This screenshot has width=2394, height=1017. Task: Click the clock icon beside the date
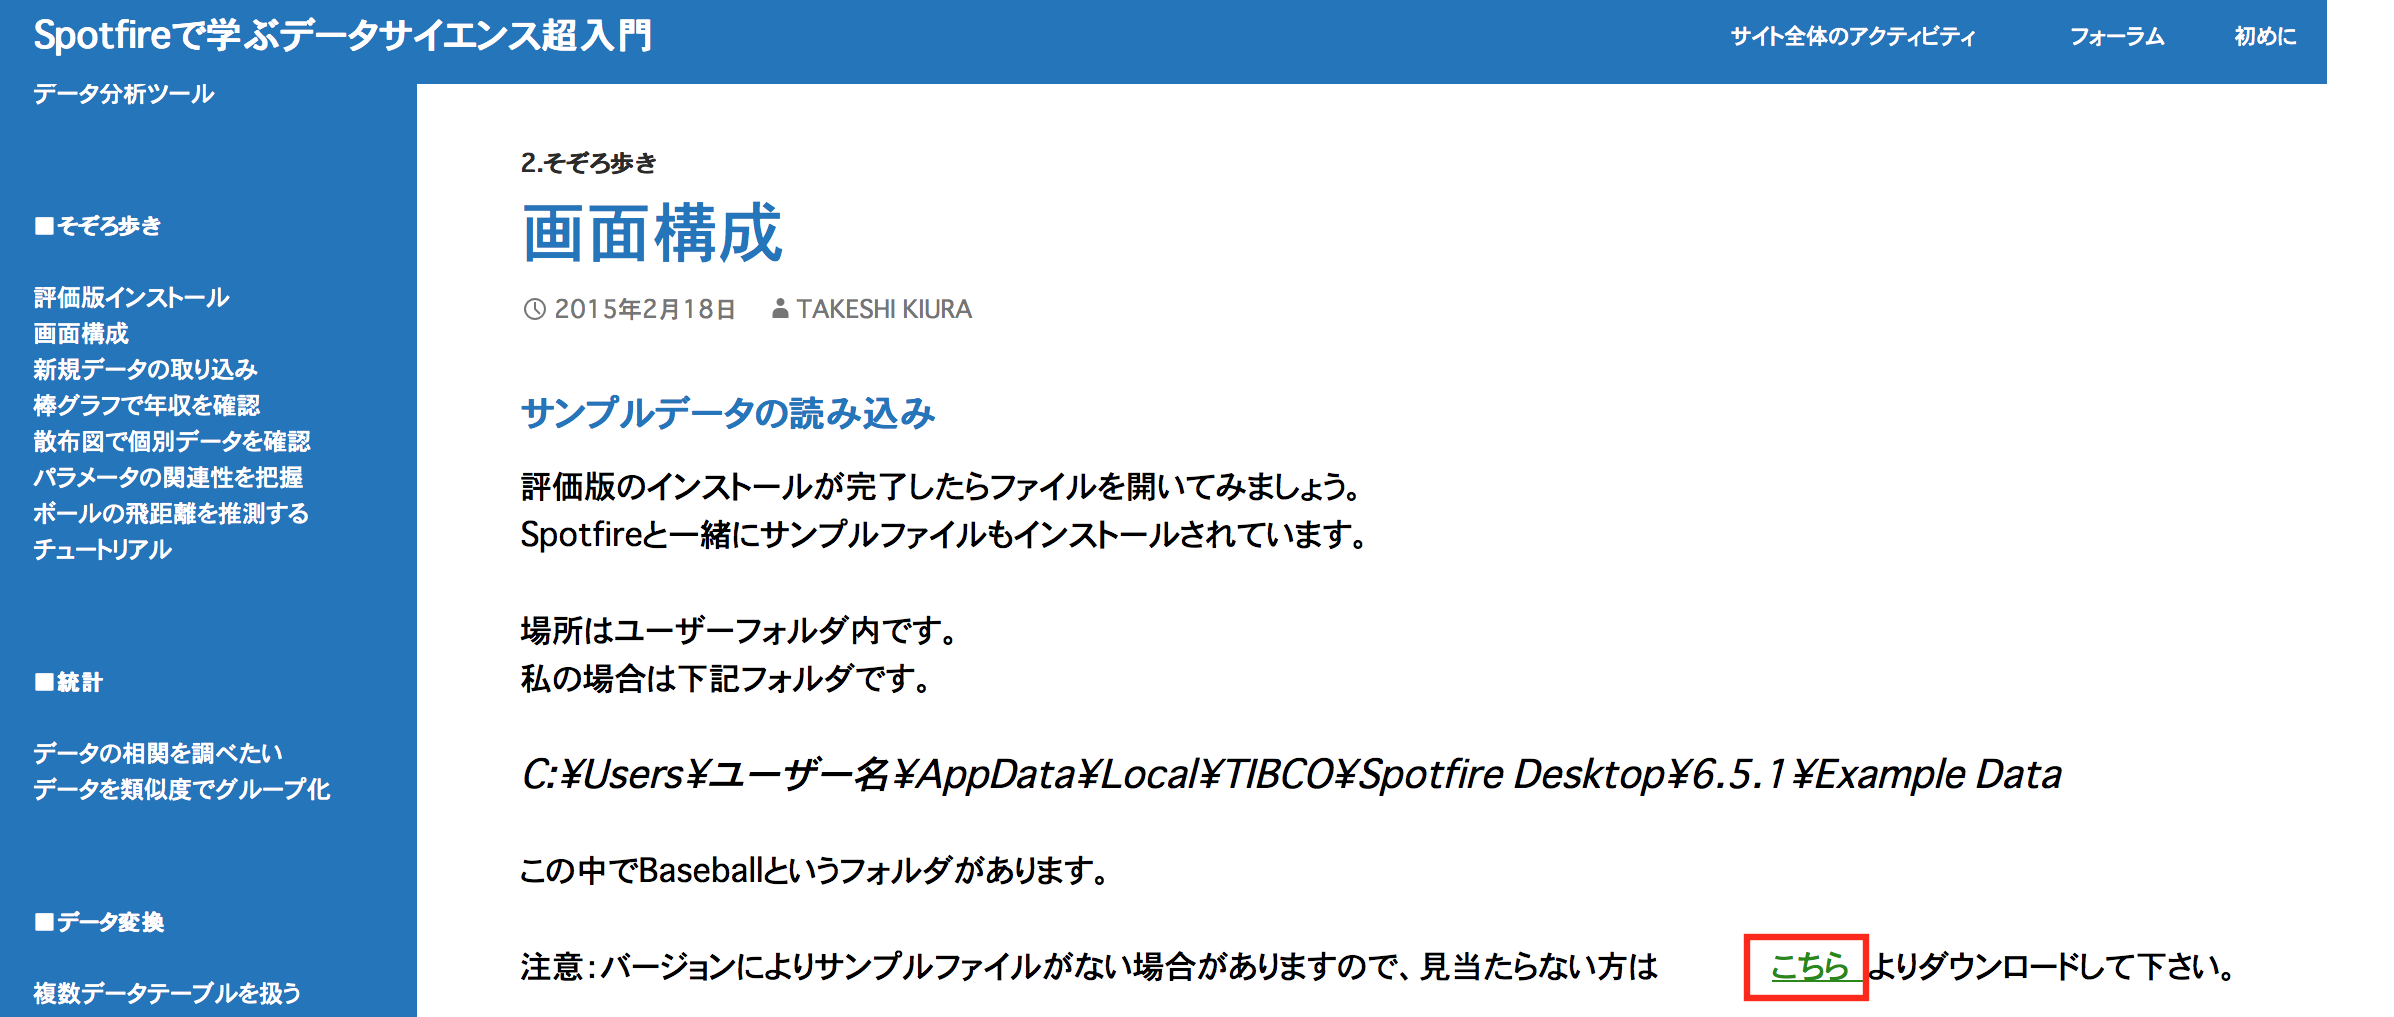[536, 310]
